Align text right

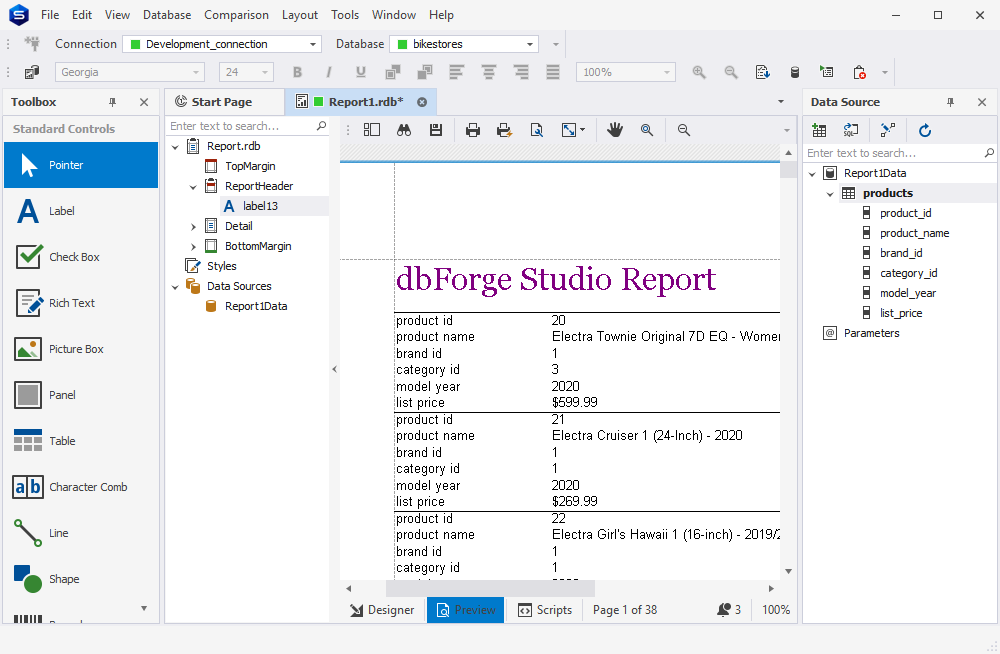[521, 72]
